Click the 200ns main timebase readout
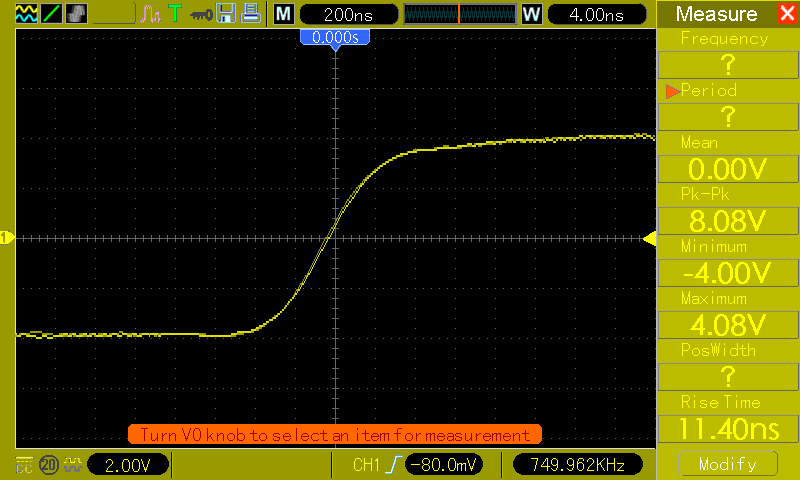Screen dimensions: 800x480 pyautogui.click(x=349, y=14)
